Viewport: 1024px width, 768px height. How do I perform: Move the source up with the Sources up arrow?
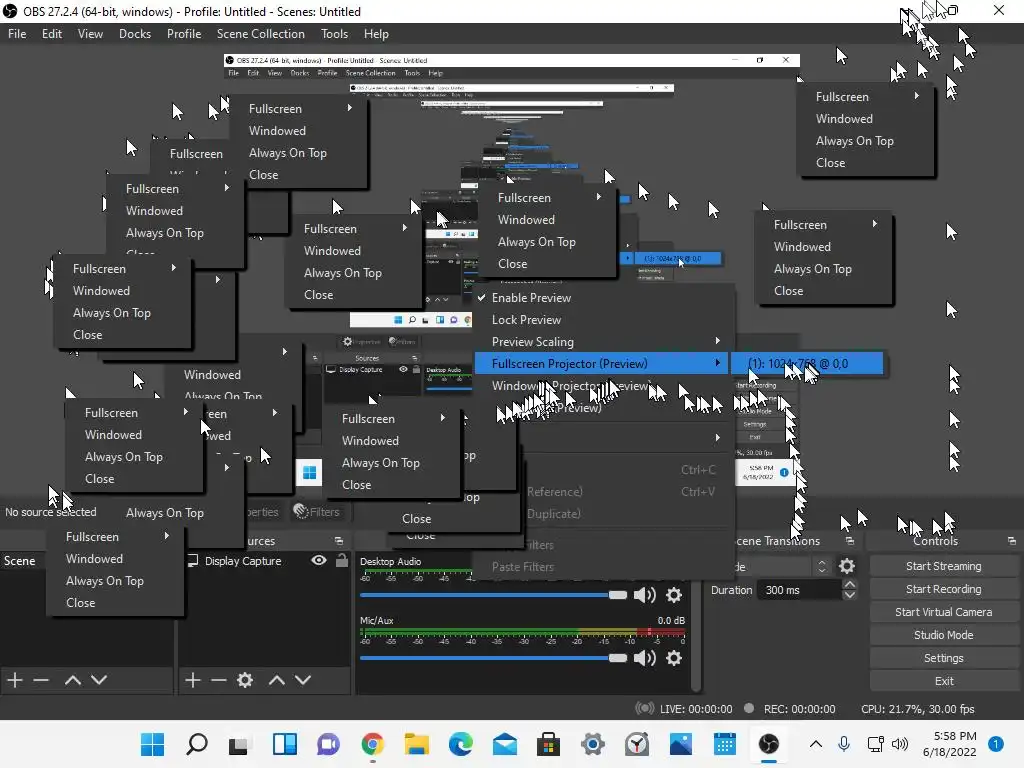tap(277, 680)
